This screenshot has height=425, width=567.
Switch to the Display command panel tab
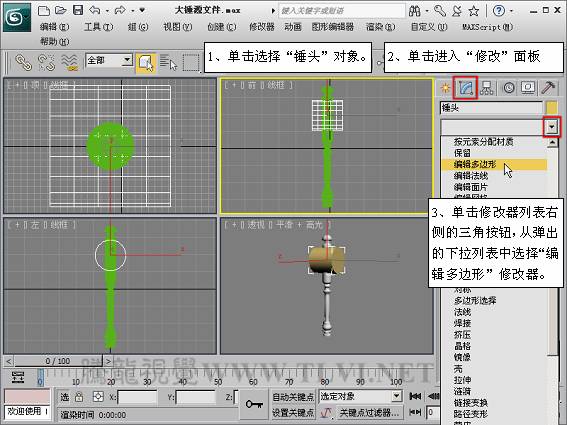click(x=528, y=88)
